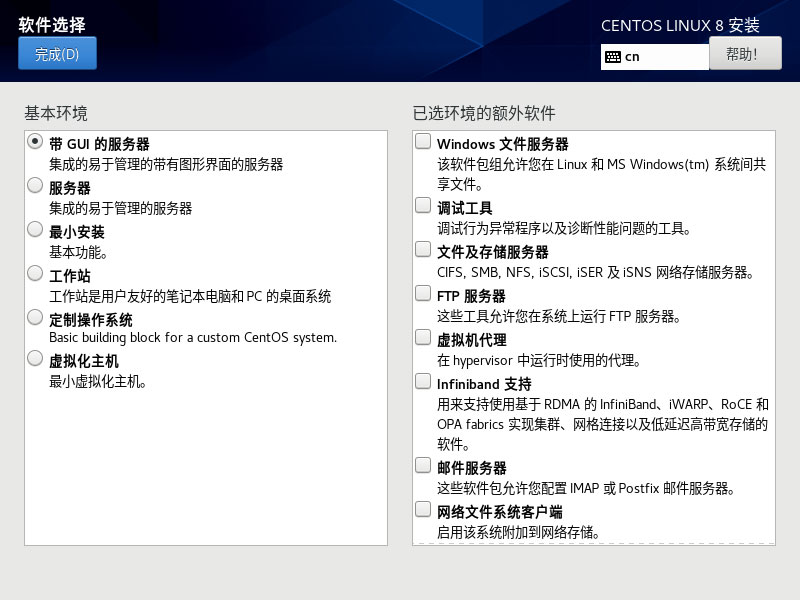Click text 调试行为异常程序以及诊断性能问题的工具。
The width and height of the screenshot is (800, 600).
coord(564,228)
